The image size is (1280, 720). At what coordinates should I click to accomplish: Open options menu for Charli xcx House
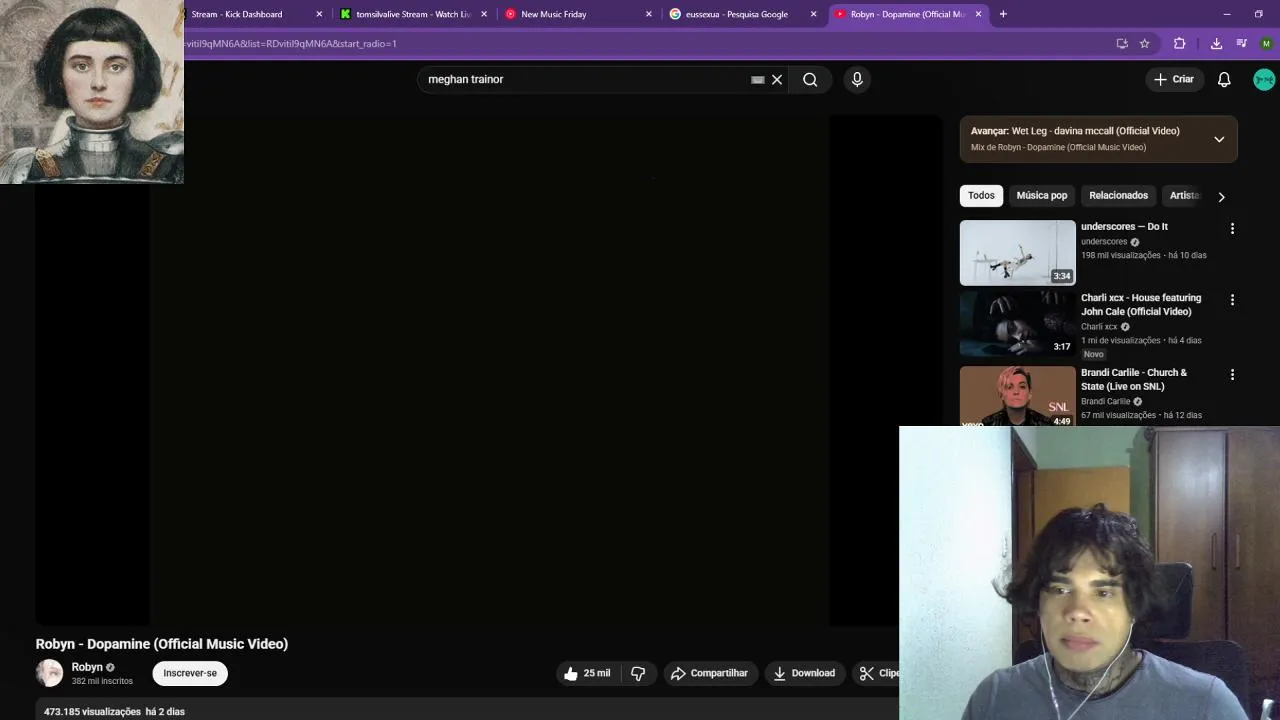(1232, 299)
